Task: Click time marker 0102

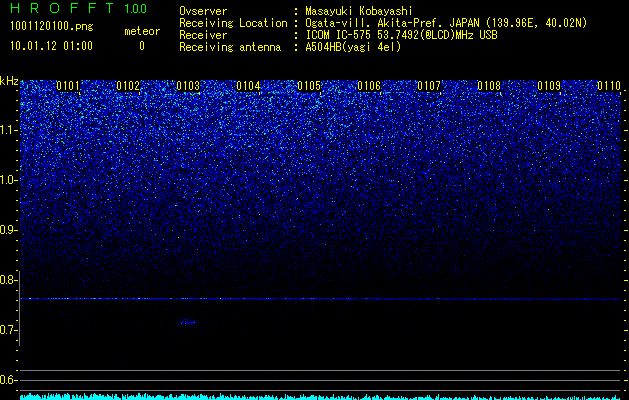Action: [128, 86]
